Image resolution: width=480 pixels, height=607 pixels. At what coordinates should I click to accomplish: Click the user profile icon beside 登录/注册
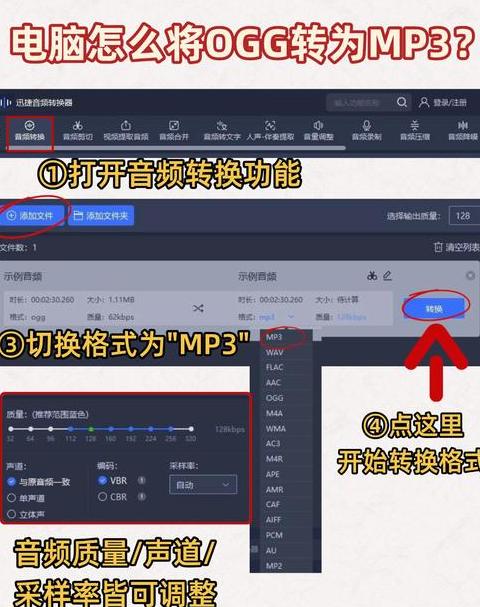[424, 103]
